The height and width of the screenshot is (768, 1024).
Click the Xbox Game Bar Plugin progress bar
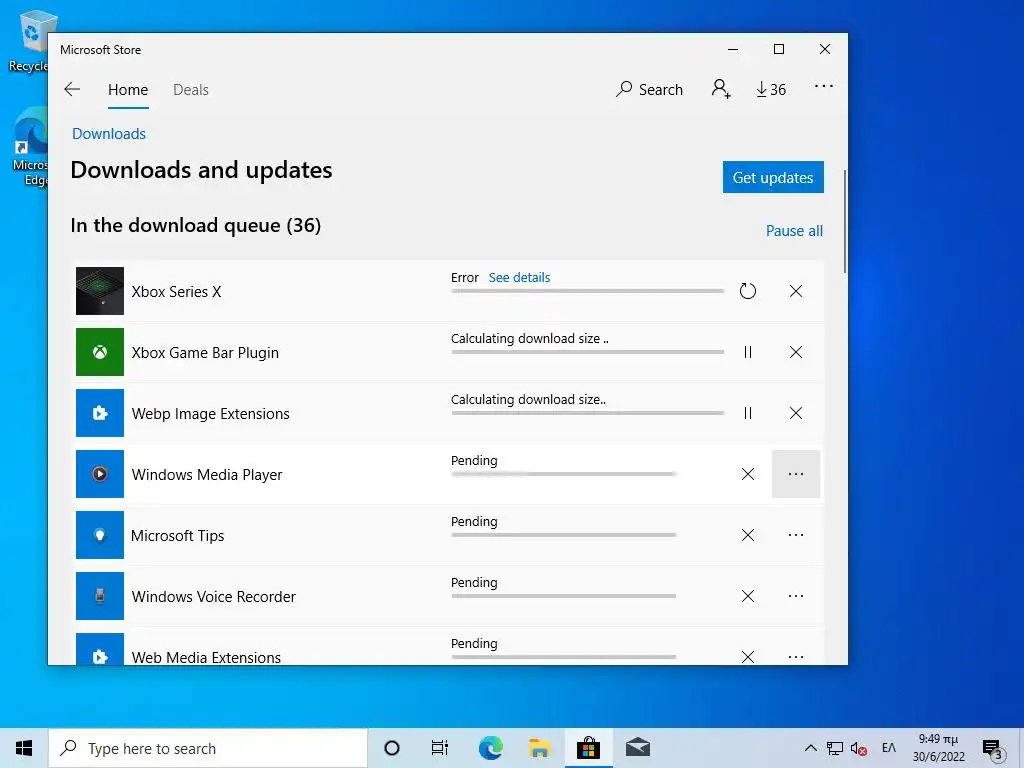click(x=588, y=352)
